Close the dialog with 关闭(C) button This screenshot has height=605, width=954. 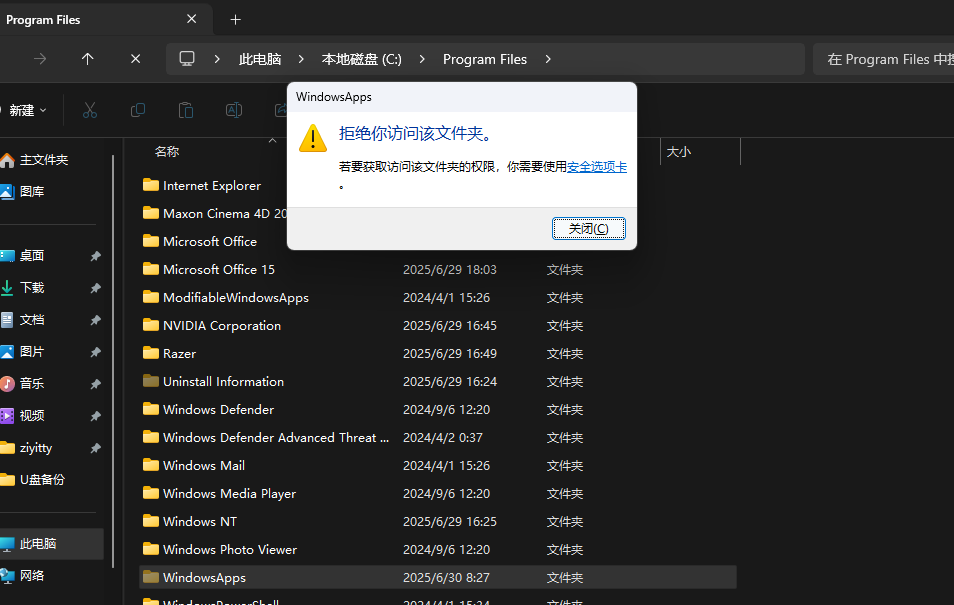tap(588, 228)
